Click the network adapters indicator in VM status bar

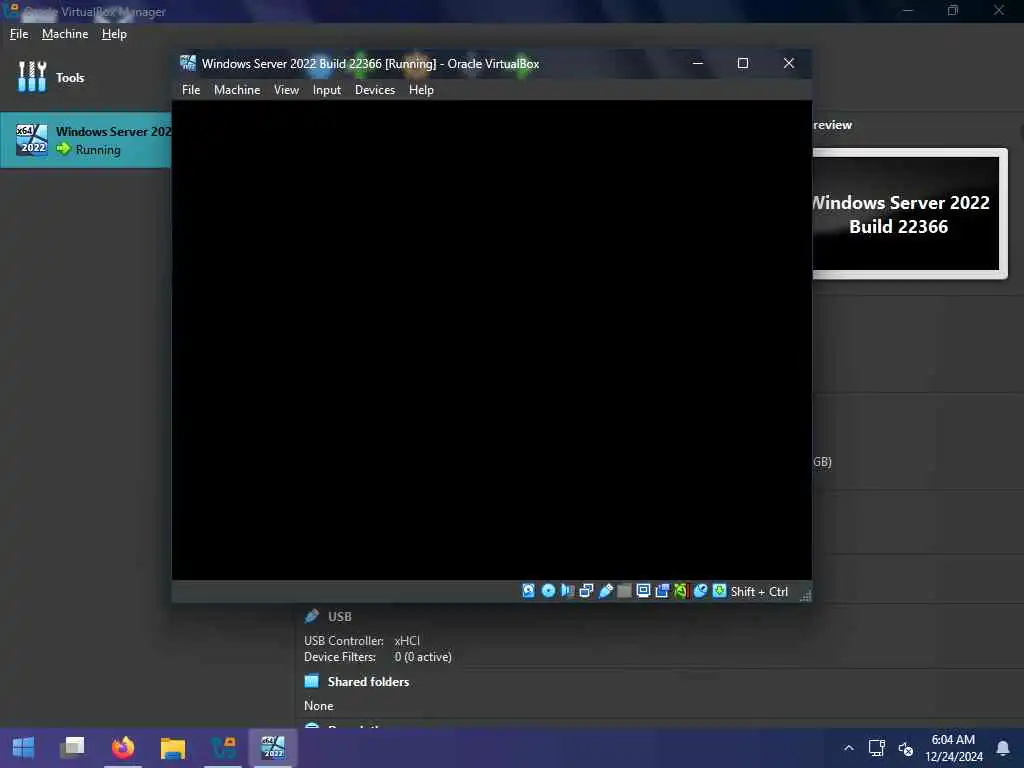(586, 591)
